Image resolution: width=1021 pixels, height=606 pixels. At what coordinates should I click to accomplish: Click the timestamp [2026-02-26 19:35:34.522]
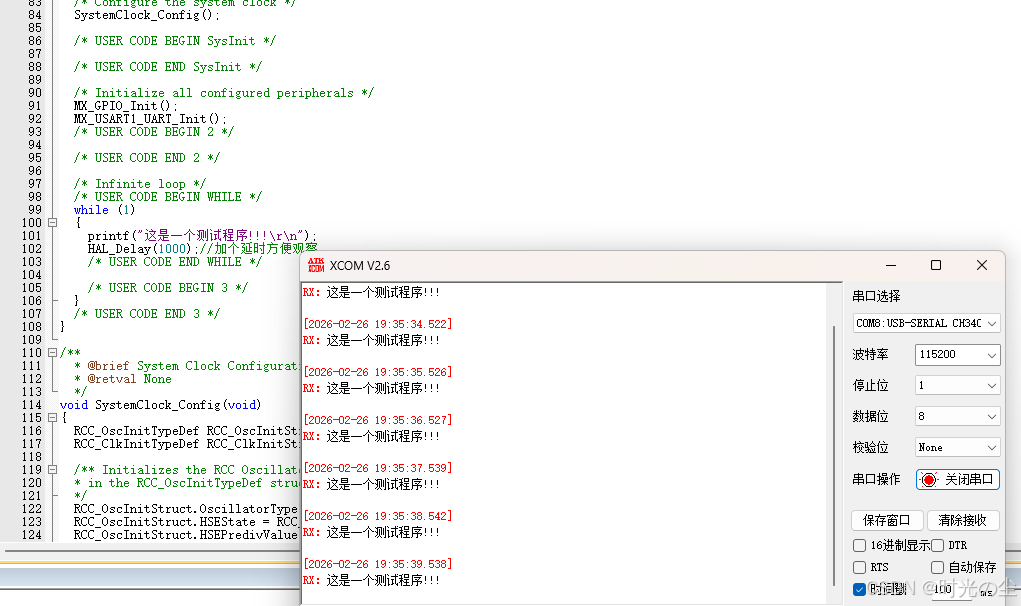378,324
